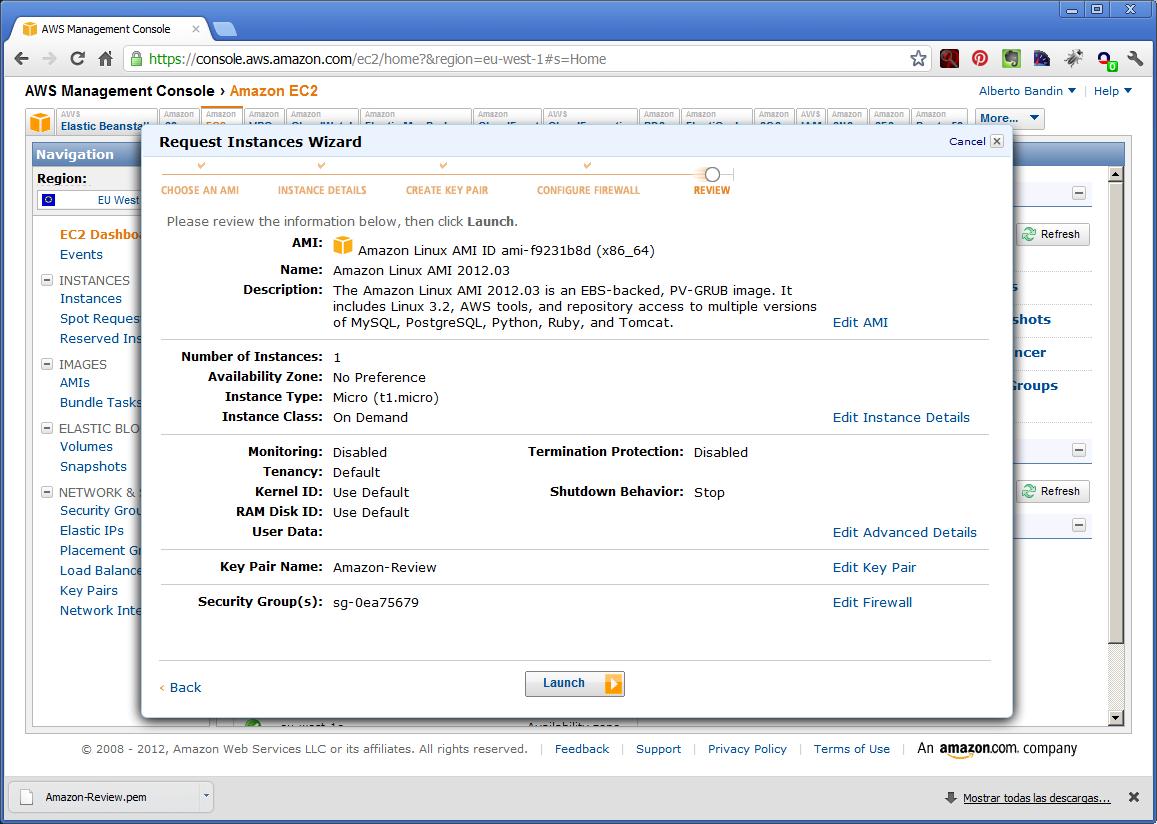Collapse the NETWORK & SECURITY section
This screenshot has width=1157, height=824.
coord(46,492)
